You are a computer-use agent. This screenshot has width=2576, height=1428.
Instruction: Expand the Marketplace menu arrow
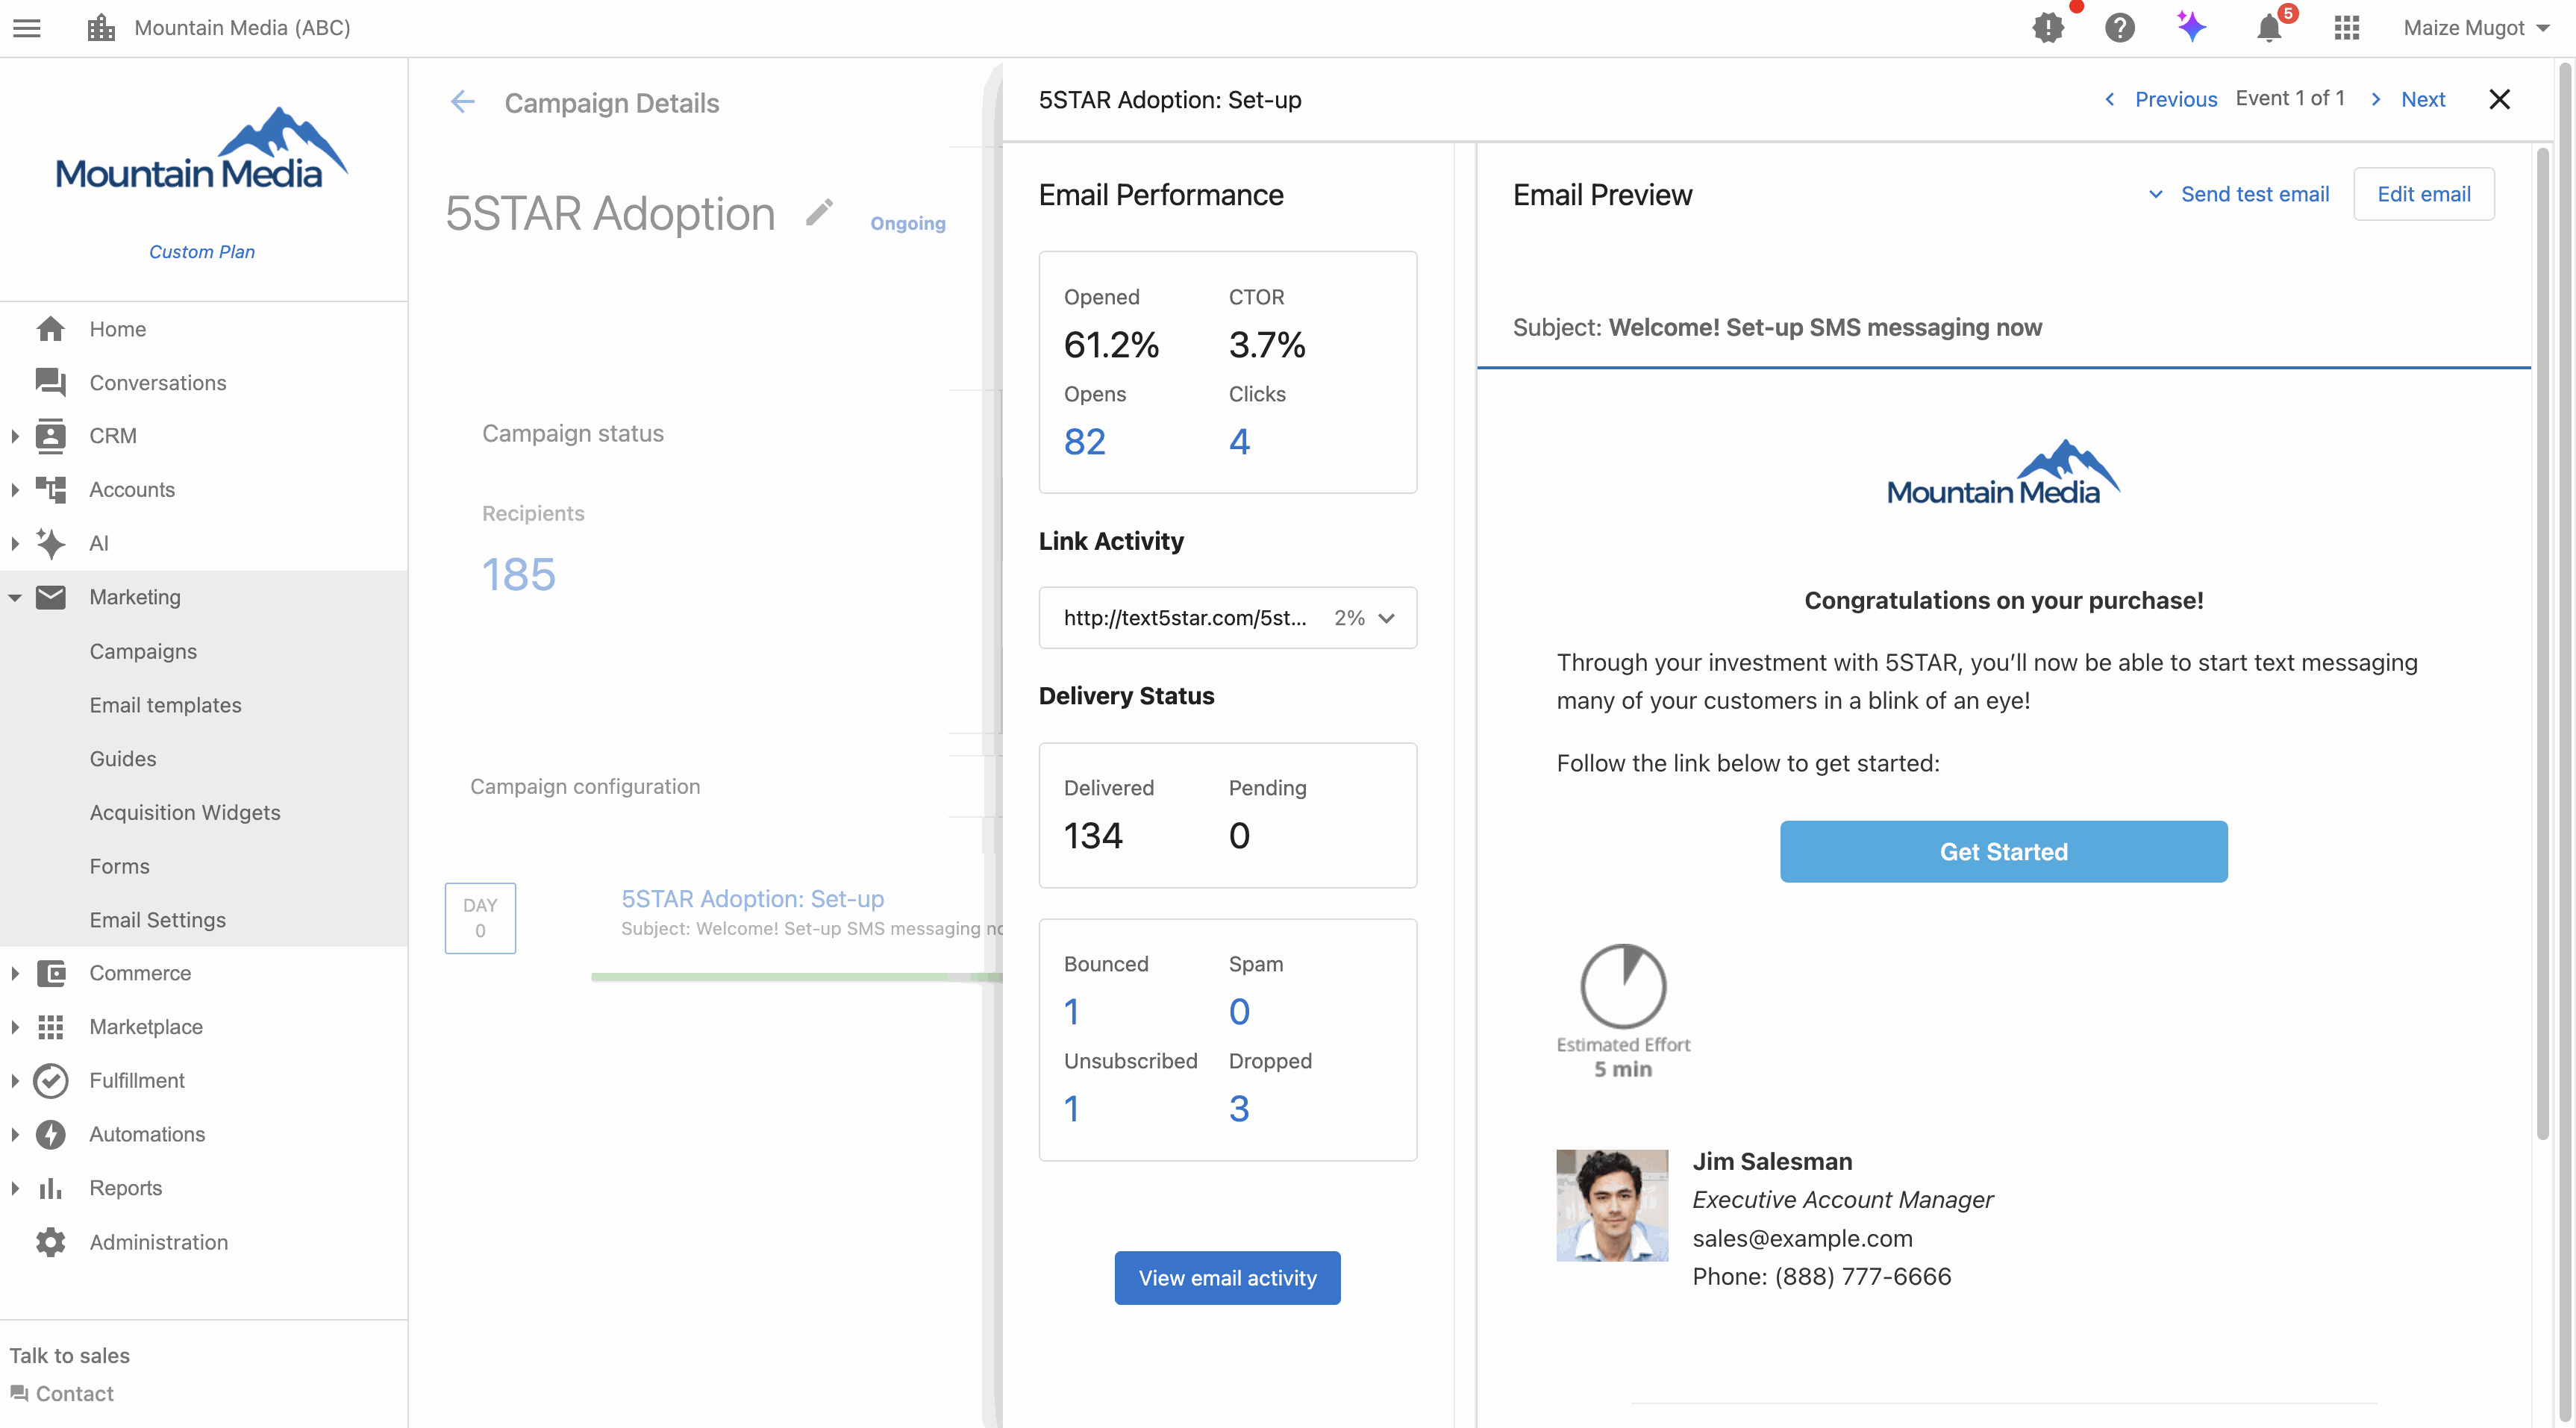click(x=15, y=1027)
